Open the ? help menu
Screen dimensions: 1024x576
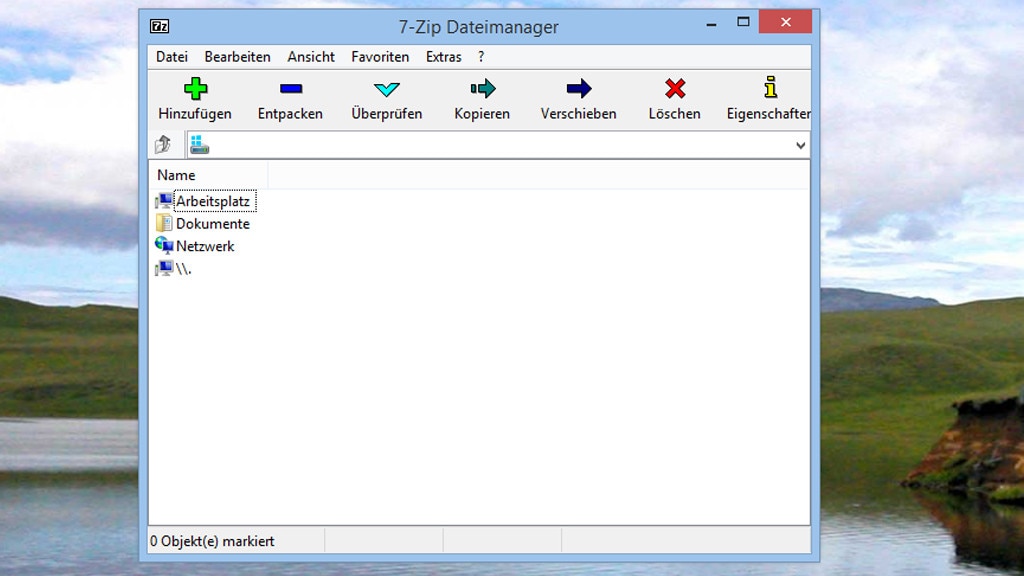click(481, 57)
